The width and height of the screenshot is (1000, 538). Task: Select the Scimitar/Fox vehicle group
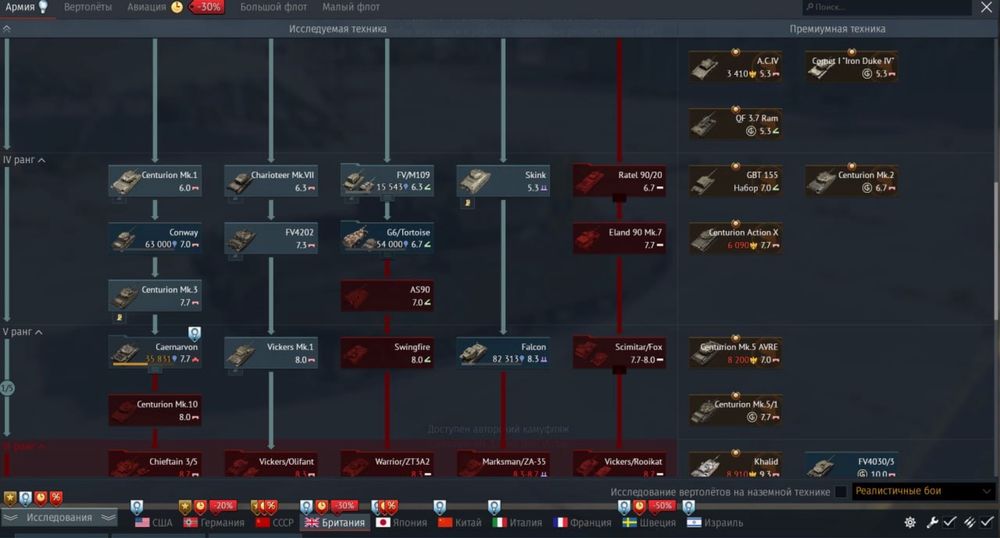coord(619,353)
